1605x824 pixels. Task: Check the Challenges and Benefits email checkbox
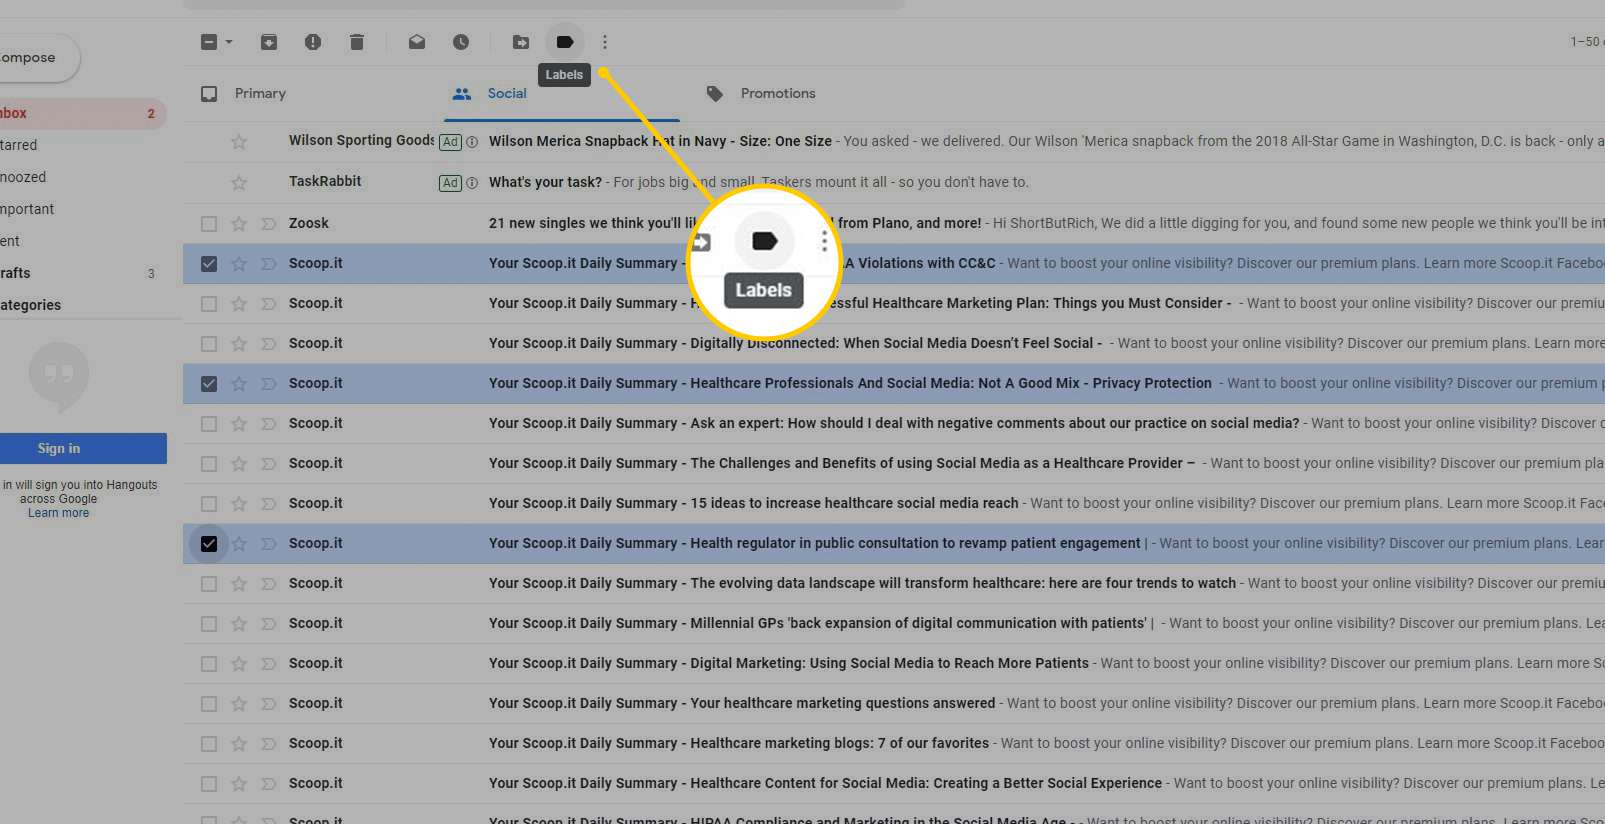[x=209, y=464]
